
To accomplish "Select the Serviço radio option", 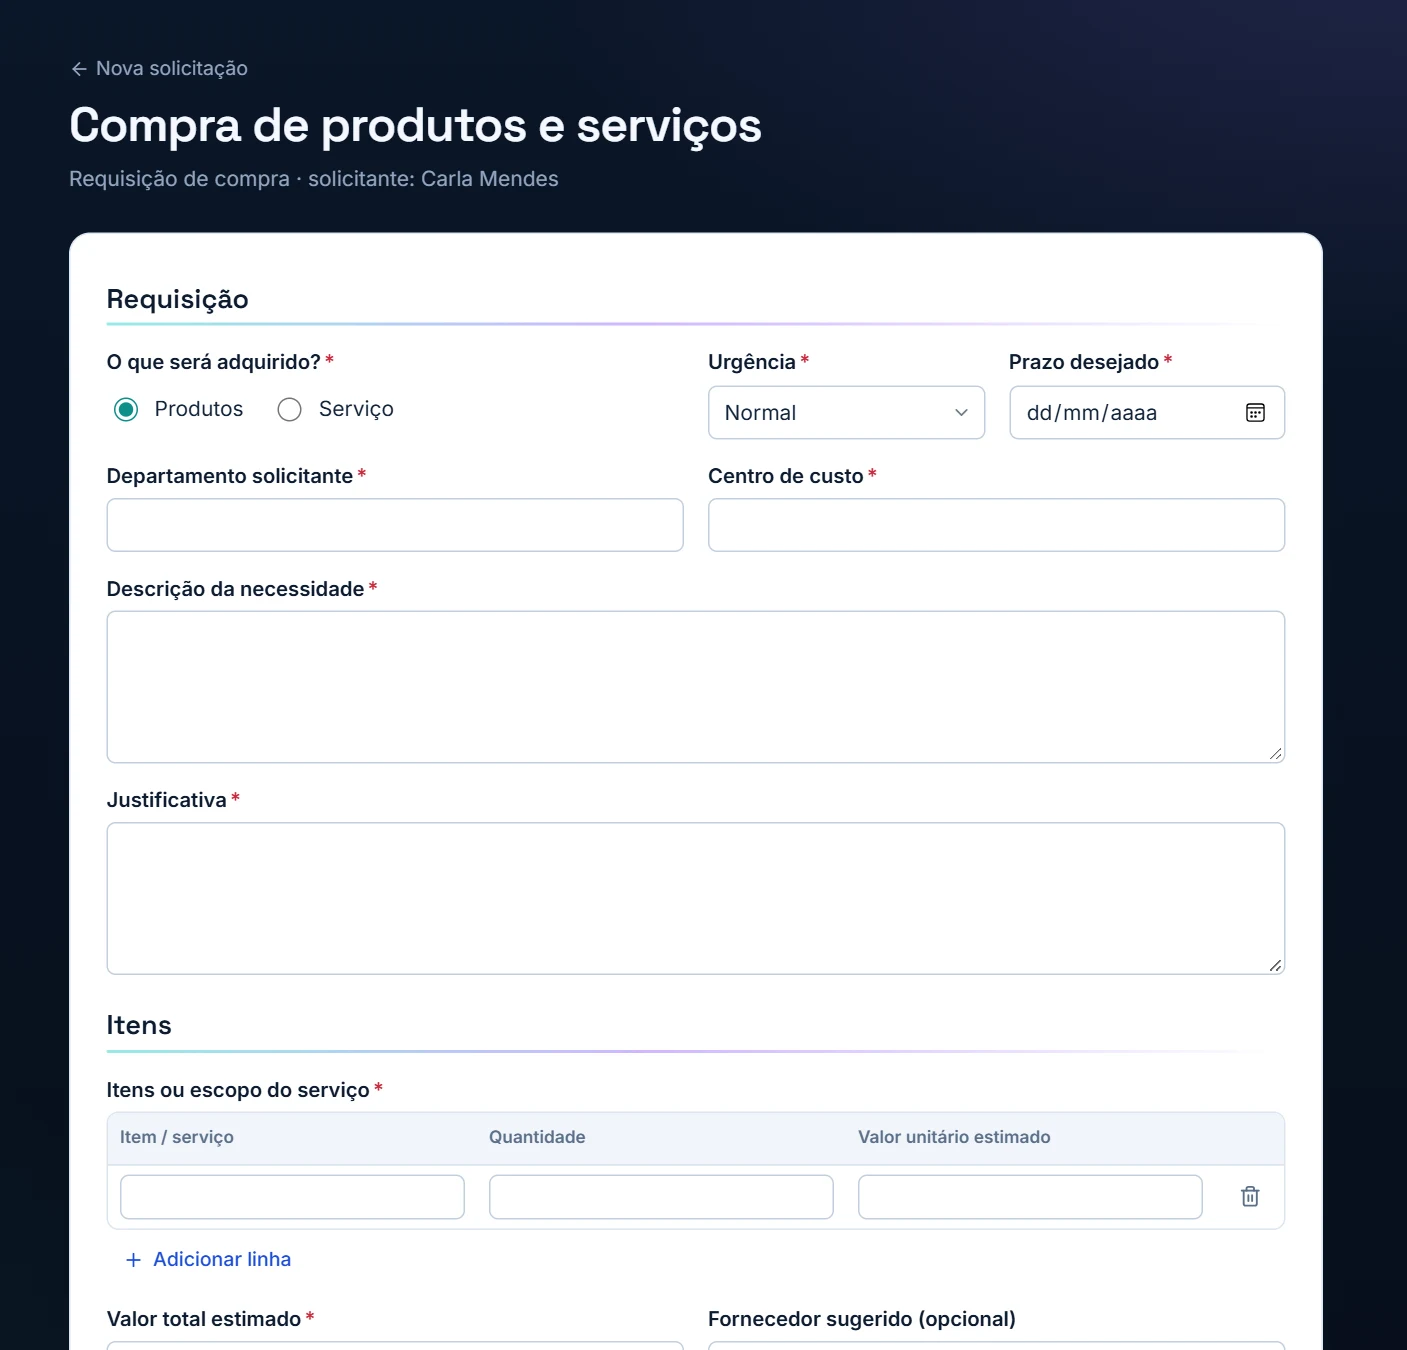I will 289,409.
